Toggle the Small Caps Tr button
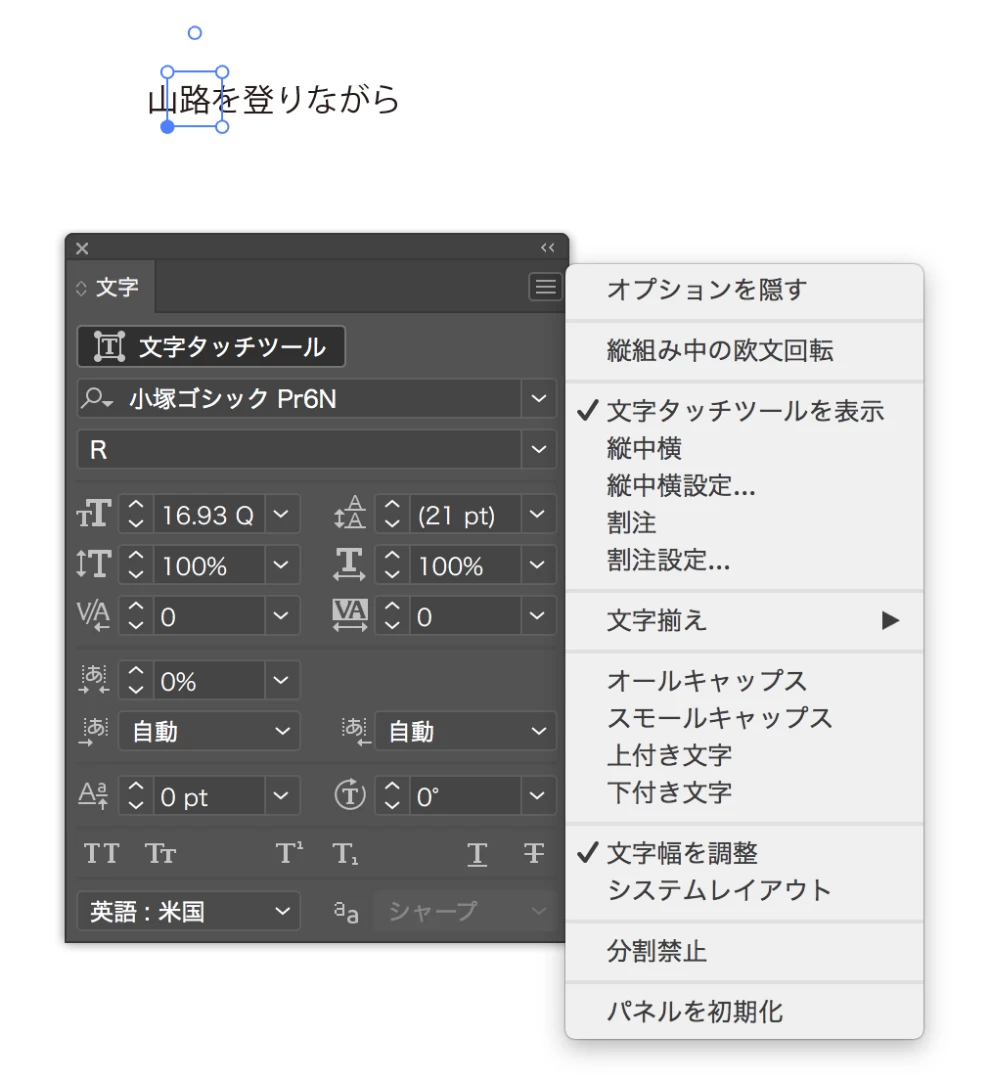Viewport: 988px width, 1080px height. click(x=161, y=853)
